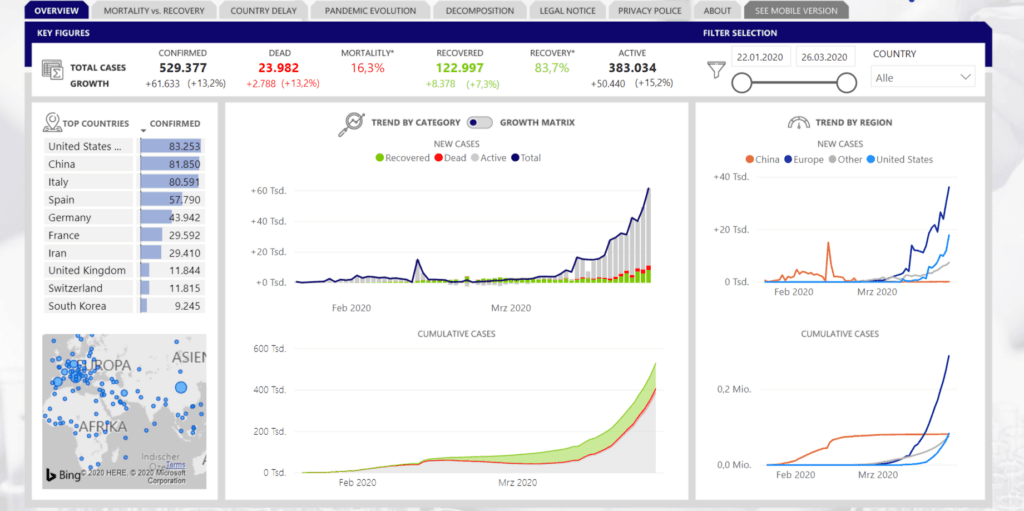
Task: Click the orange China legend marker
Action: pos(749,159)
